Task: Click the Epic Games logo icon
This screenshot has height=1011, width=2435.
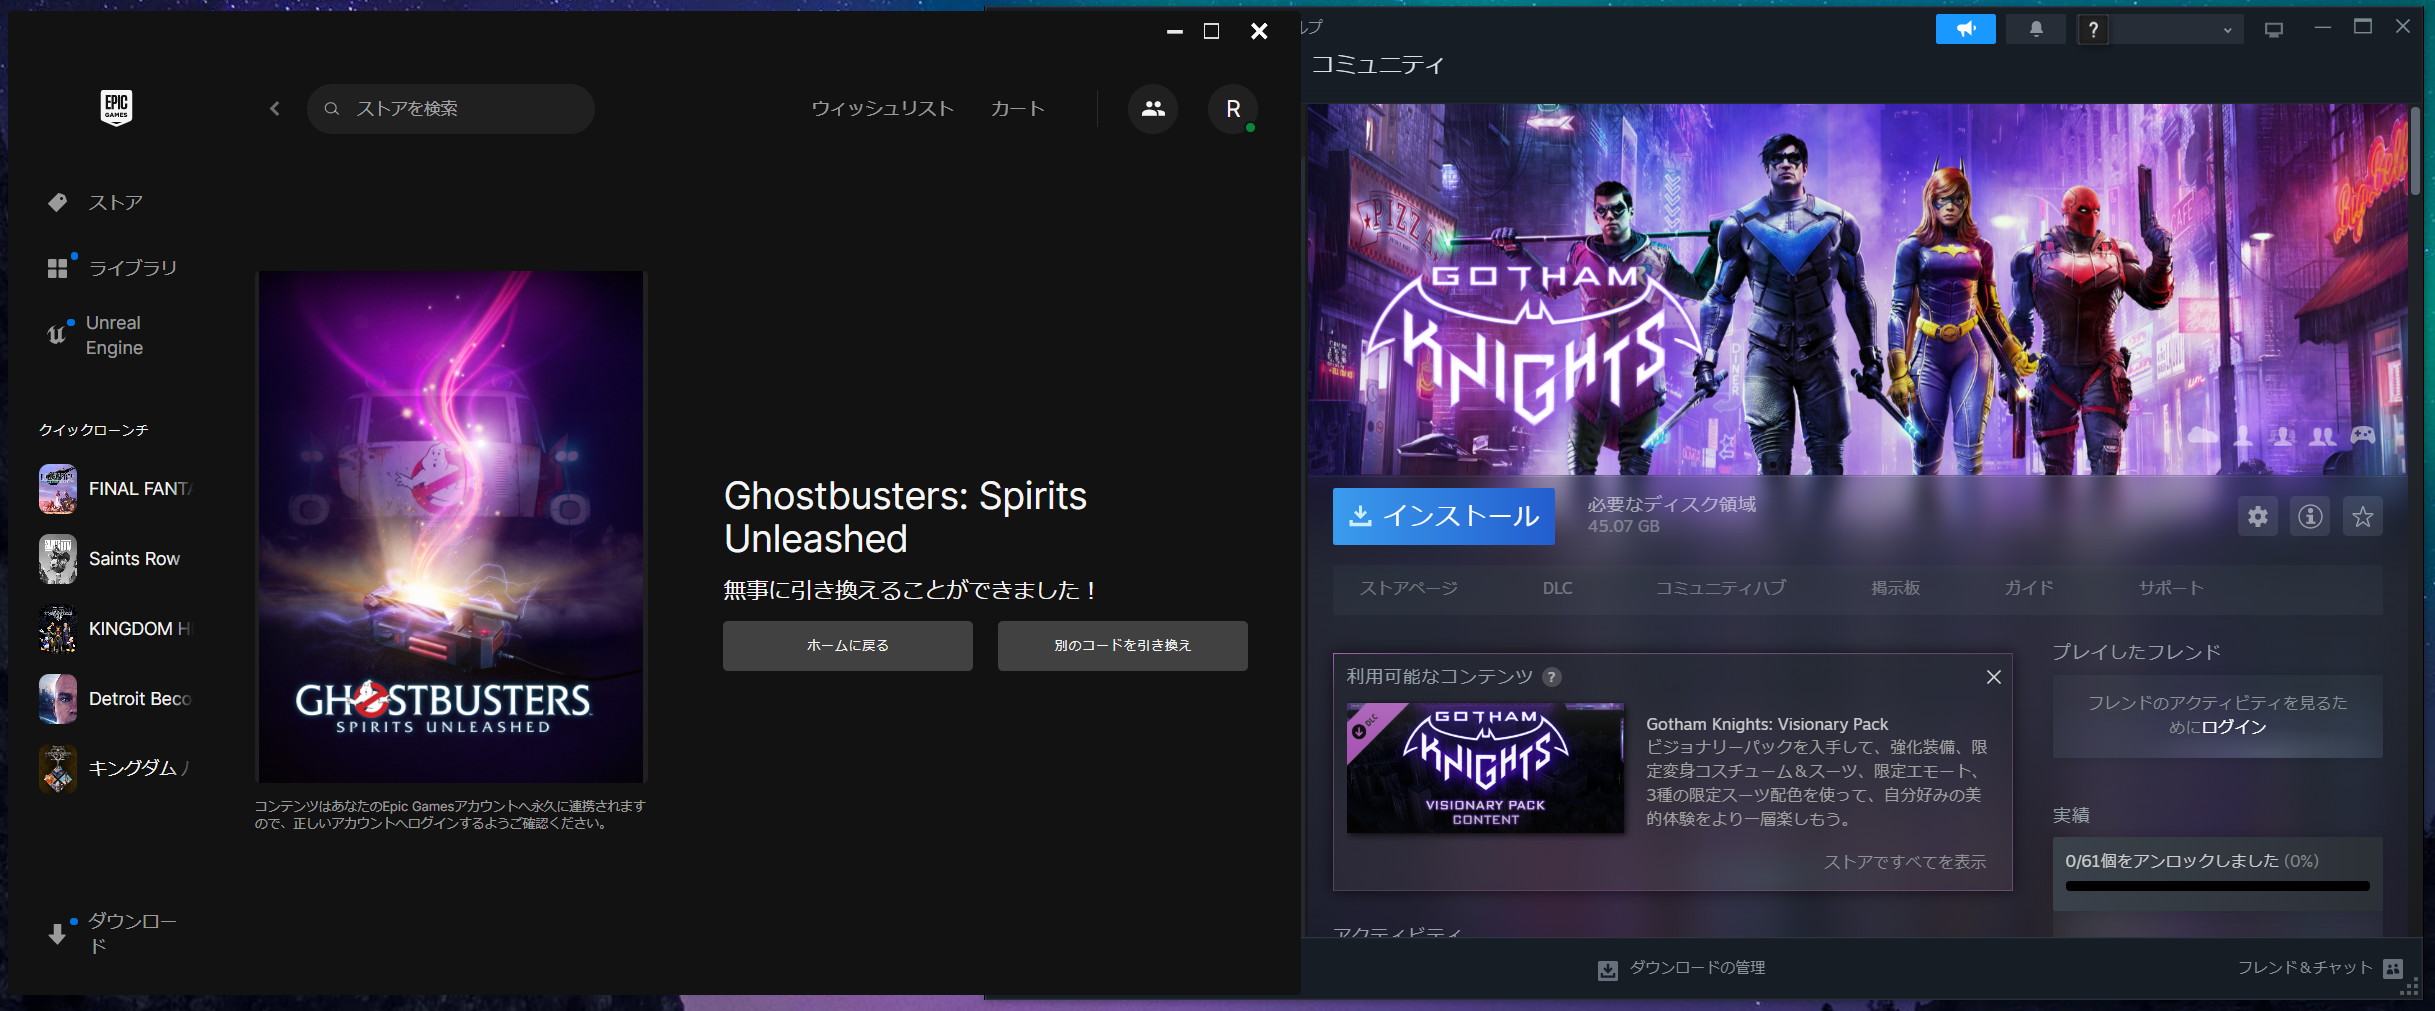Action: (117, 107)
